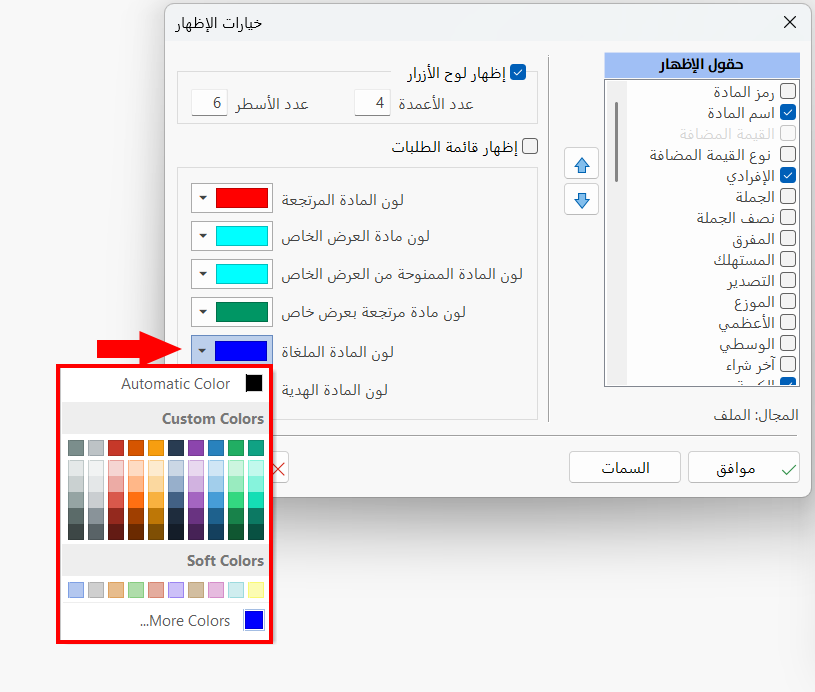This screenshot has width=815, height=692.
Task: Enable the إظهار قائمة الطلبات option
Action: pyautogui.click(x=530, y=145)
